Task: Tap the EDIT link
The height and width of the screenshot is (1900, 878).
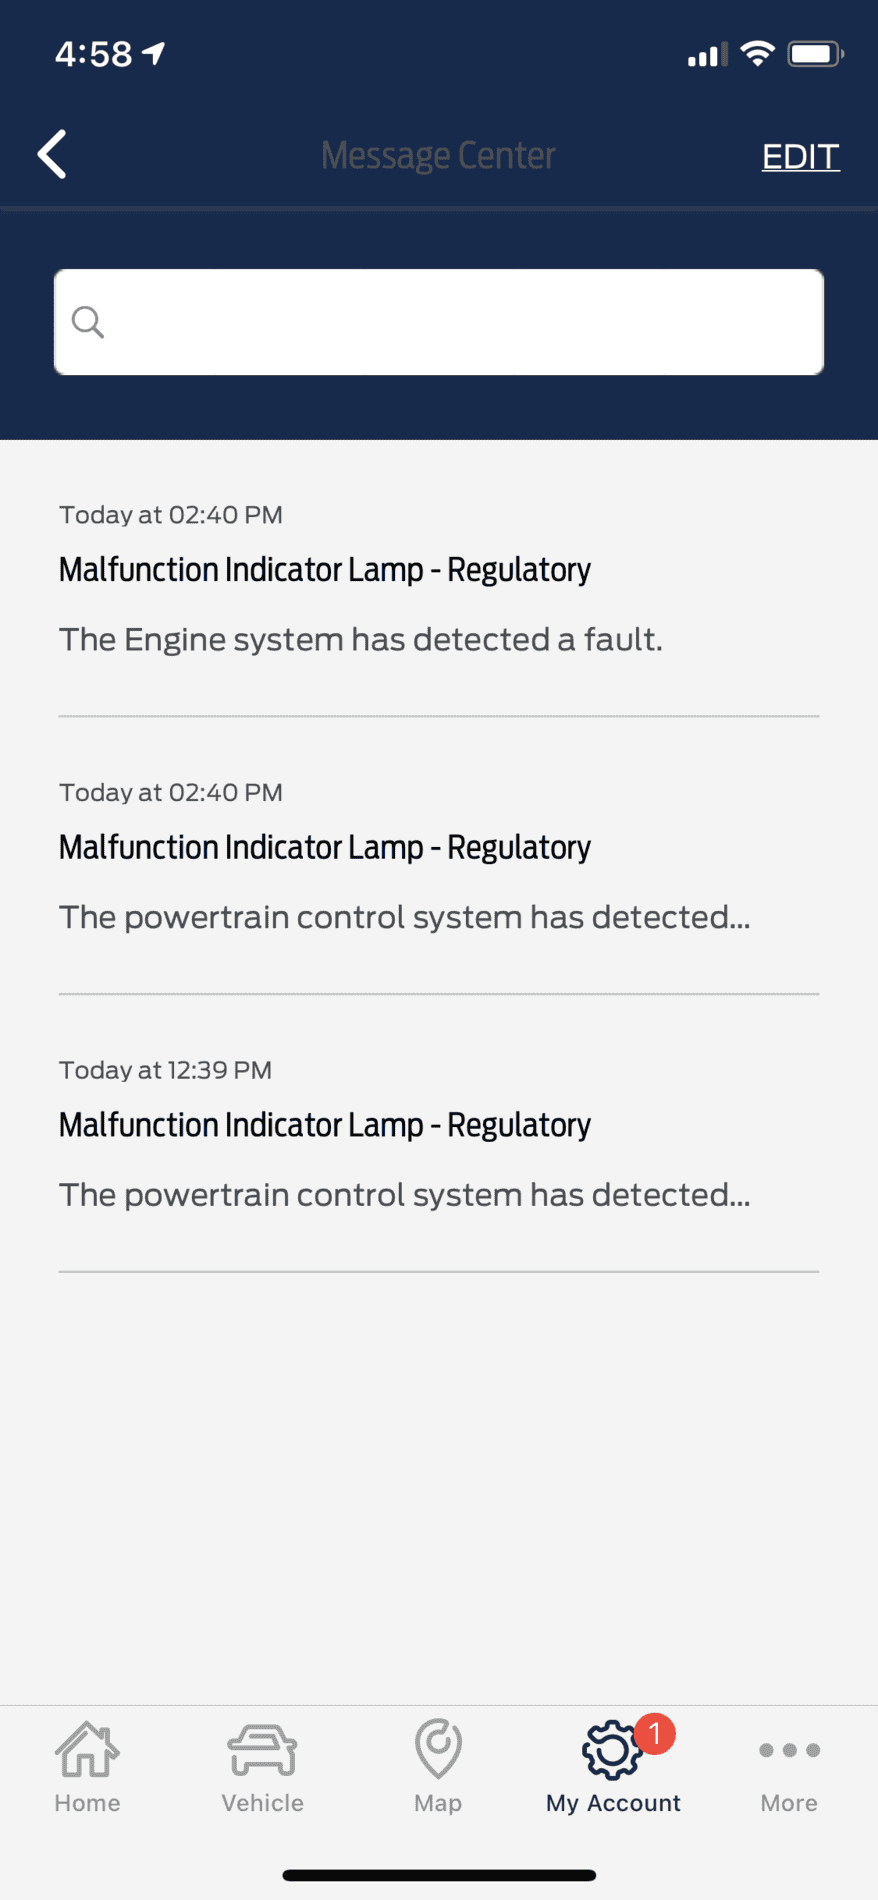Action: (x=800, y=156)
